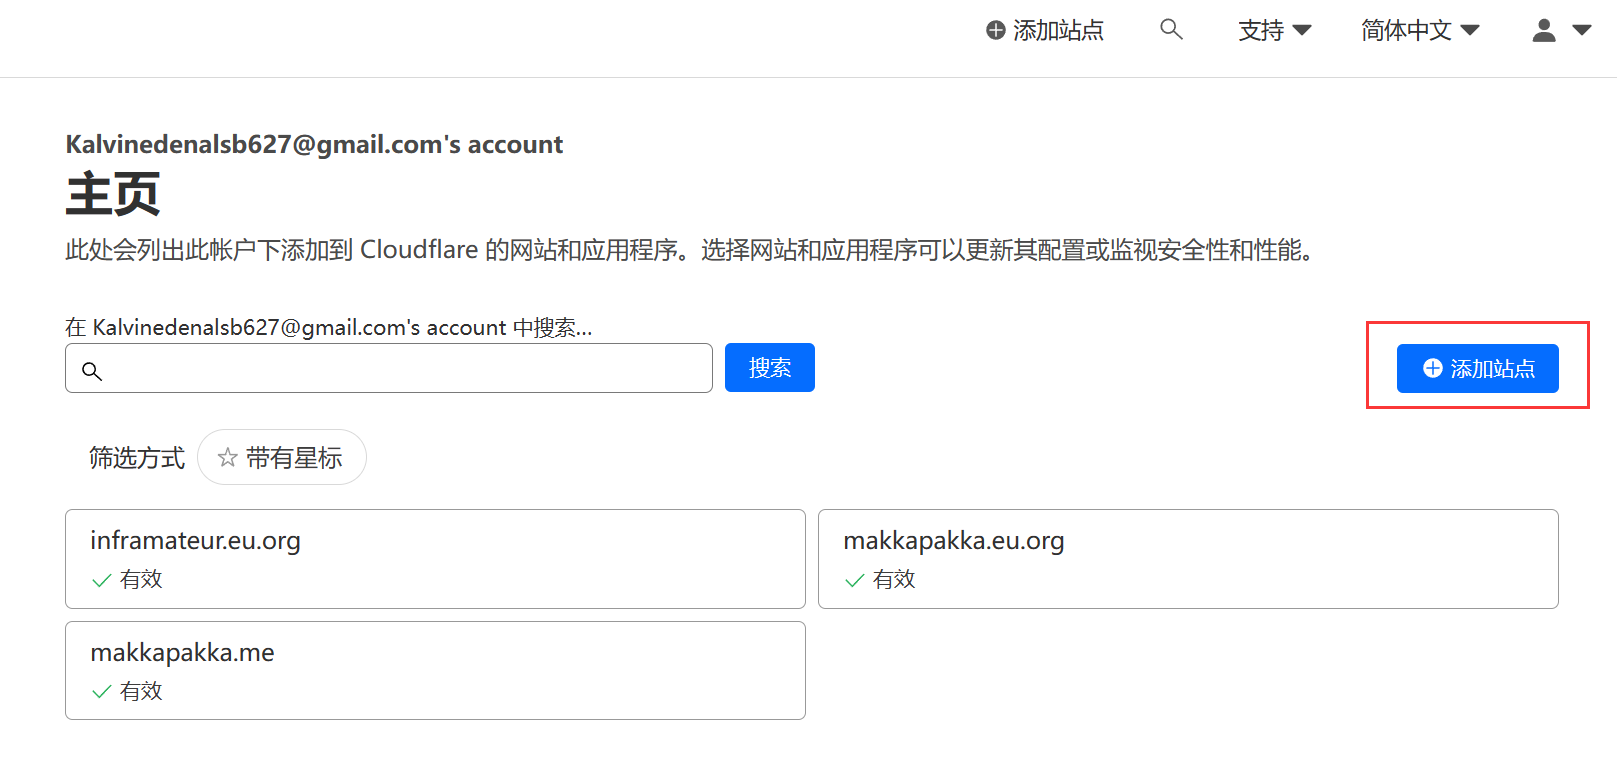
Task: Click the search icon inside the search field
Action: coord(92,371)
